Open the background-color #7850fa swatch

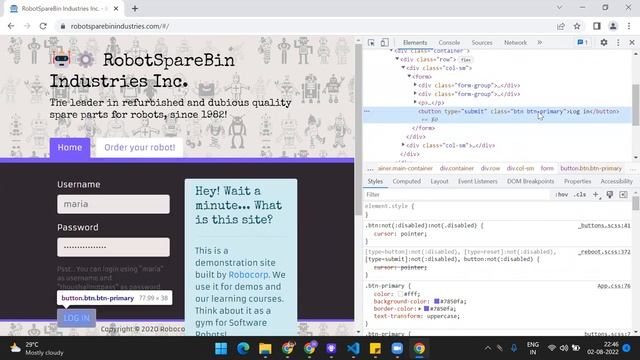pos(436,301)
